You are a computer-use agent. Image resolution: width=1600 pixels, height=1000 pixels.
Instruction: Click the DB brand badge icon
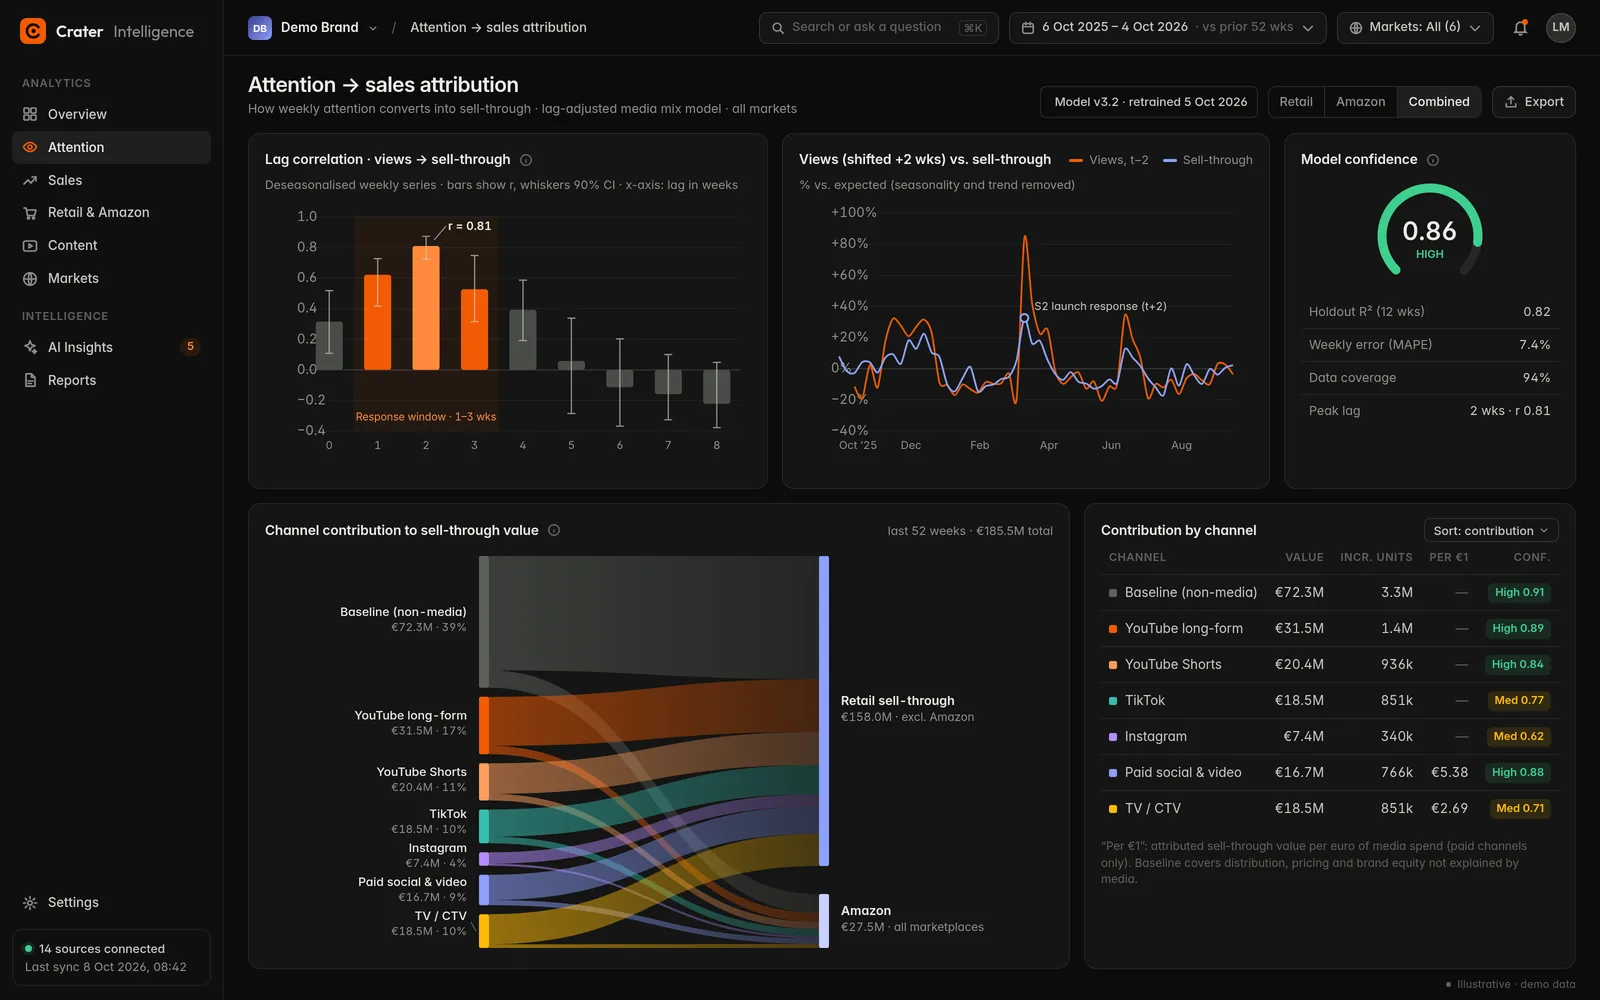point(260,28)
